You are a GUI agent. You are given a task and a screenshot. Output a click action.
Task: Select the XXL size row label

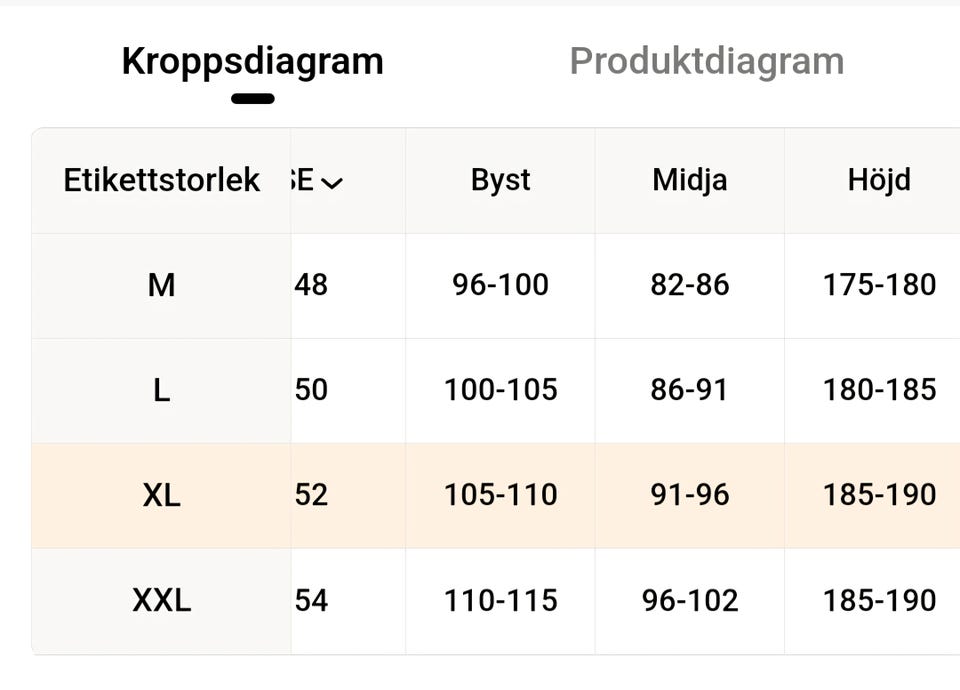point(161,600)
